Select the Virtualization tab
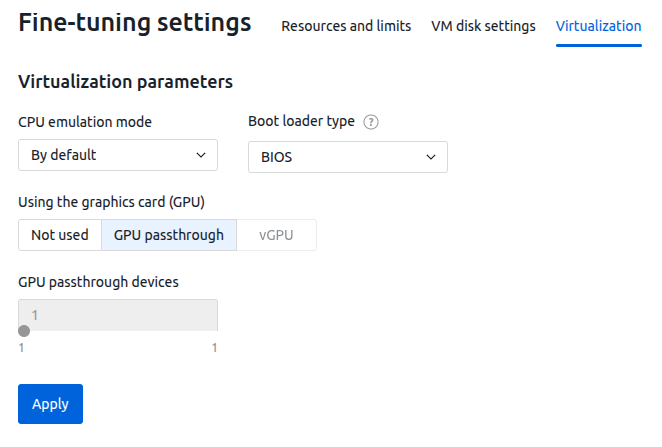Image resolution: width=662 pixels, height=447 pixels. click(x=599, y=26)
